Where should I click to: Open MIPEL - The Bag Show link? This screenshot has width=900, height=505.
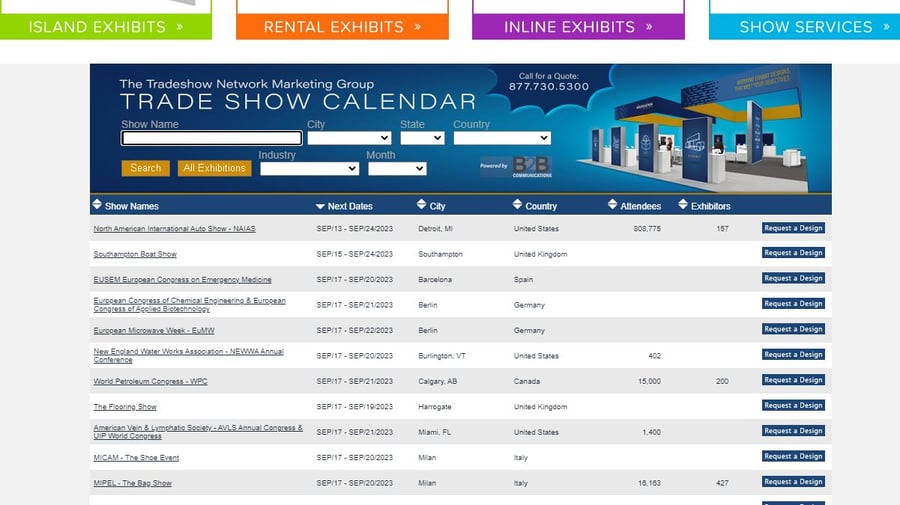[x=133, y=483]
